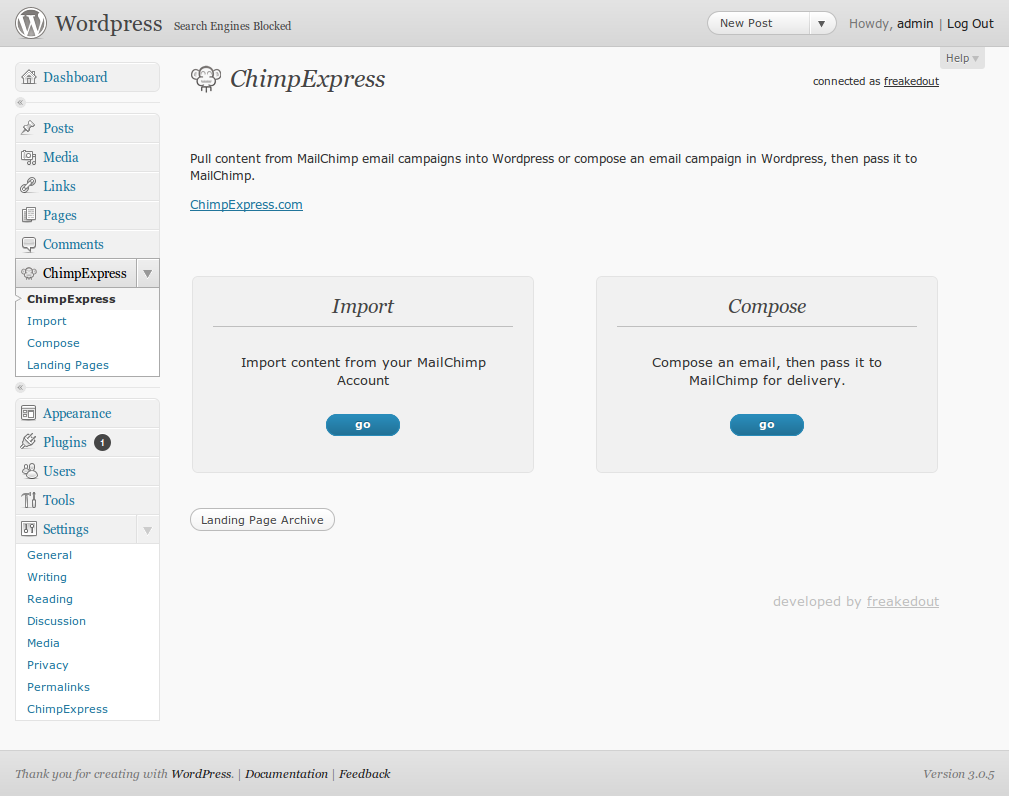This screenshot has height=796, width=1009.
Task: Click the Media camera icon in sidebar
Action: point(28,157)
